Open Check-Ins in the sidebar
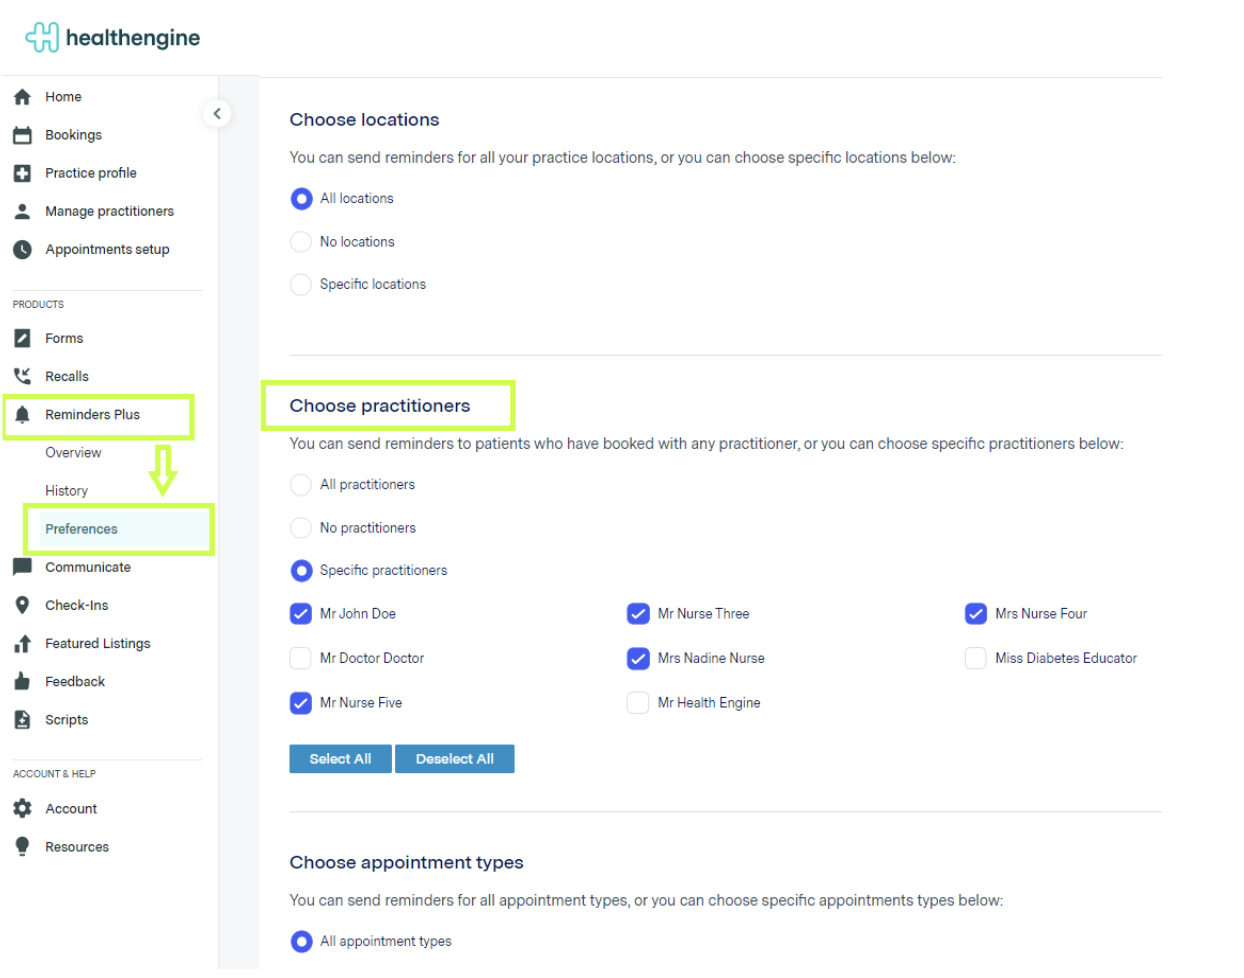Screen dimensions: 1244x978 76,605
